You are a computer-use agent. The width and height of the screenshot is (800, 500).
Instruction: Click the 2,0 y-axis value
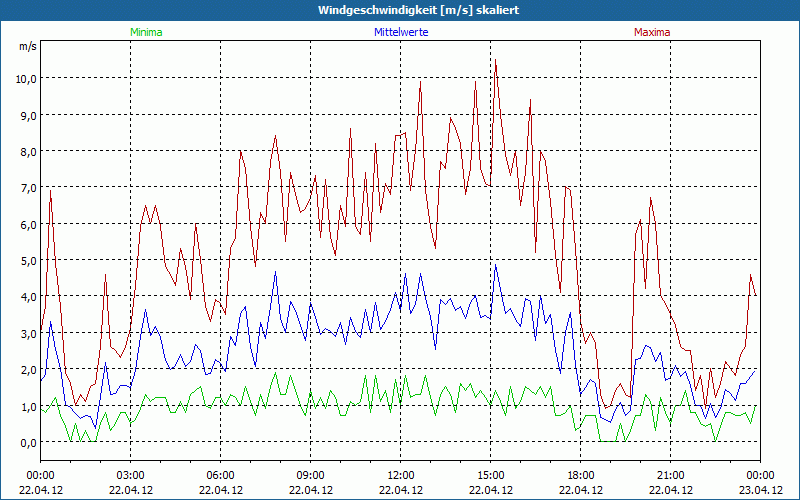point(29,370)
